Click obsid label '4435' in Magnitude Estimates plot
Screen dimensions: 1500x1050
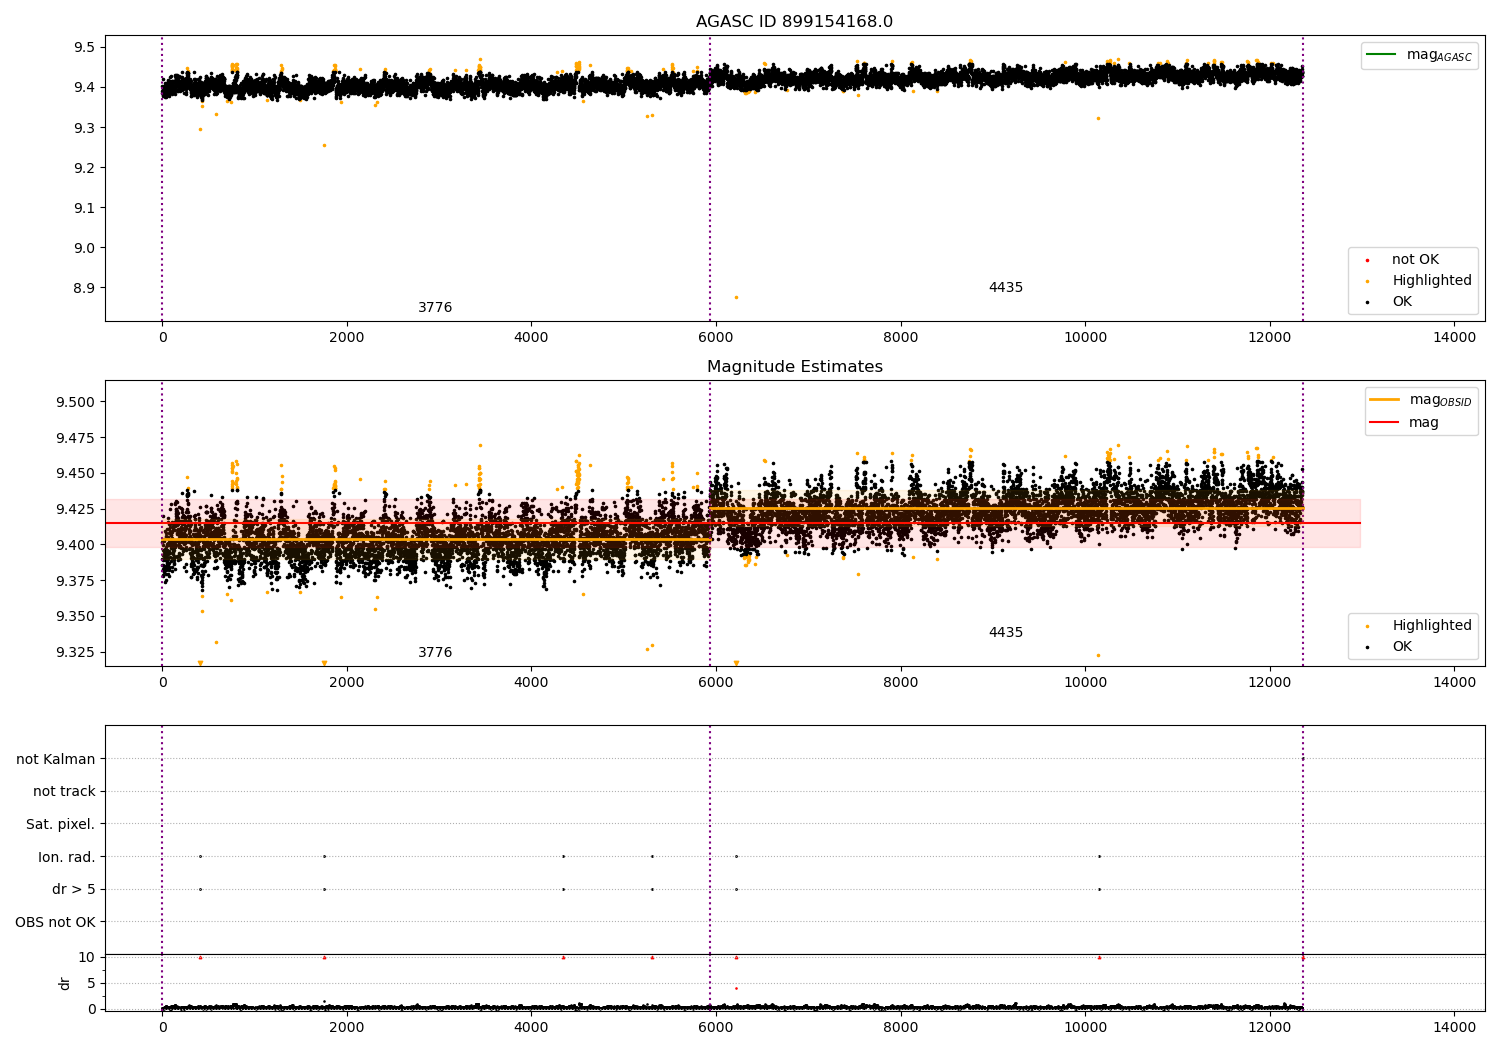(x=1006, y=633)
